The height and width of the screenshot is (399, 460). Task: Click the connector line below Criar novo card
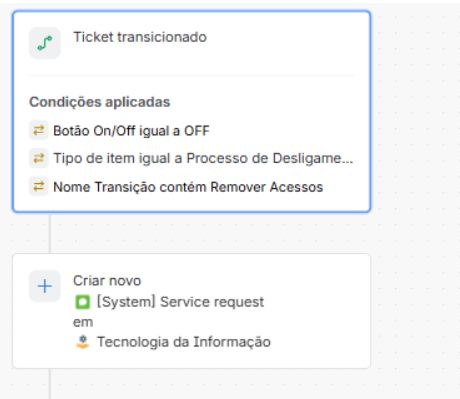(50, 384)
